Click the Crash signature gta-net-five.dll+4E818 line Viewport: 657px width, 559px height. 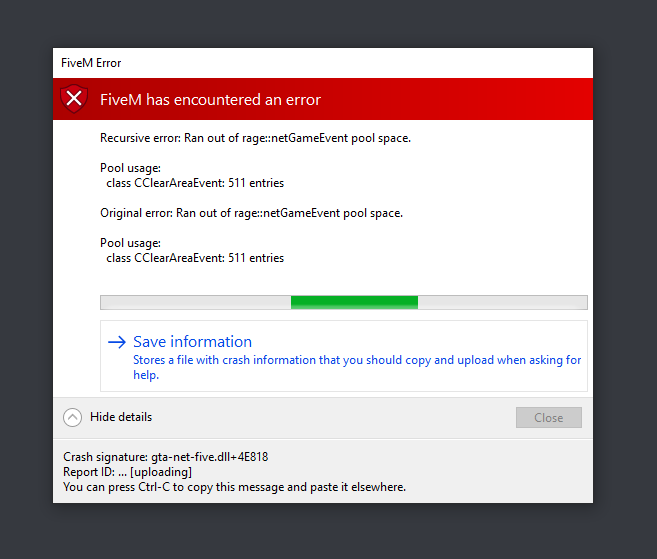pyautogui.click(x=166, y=457)
